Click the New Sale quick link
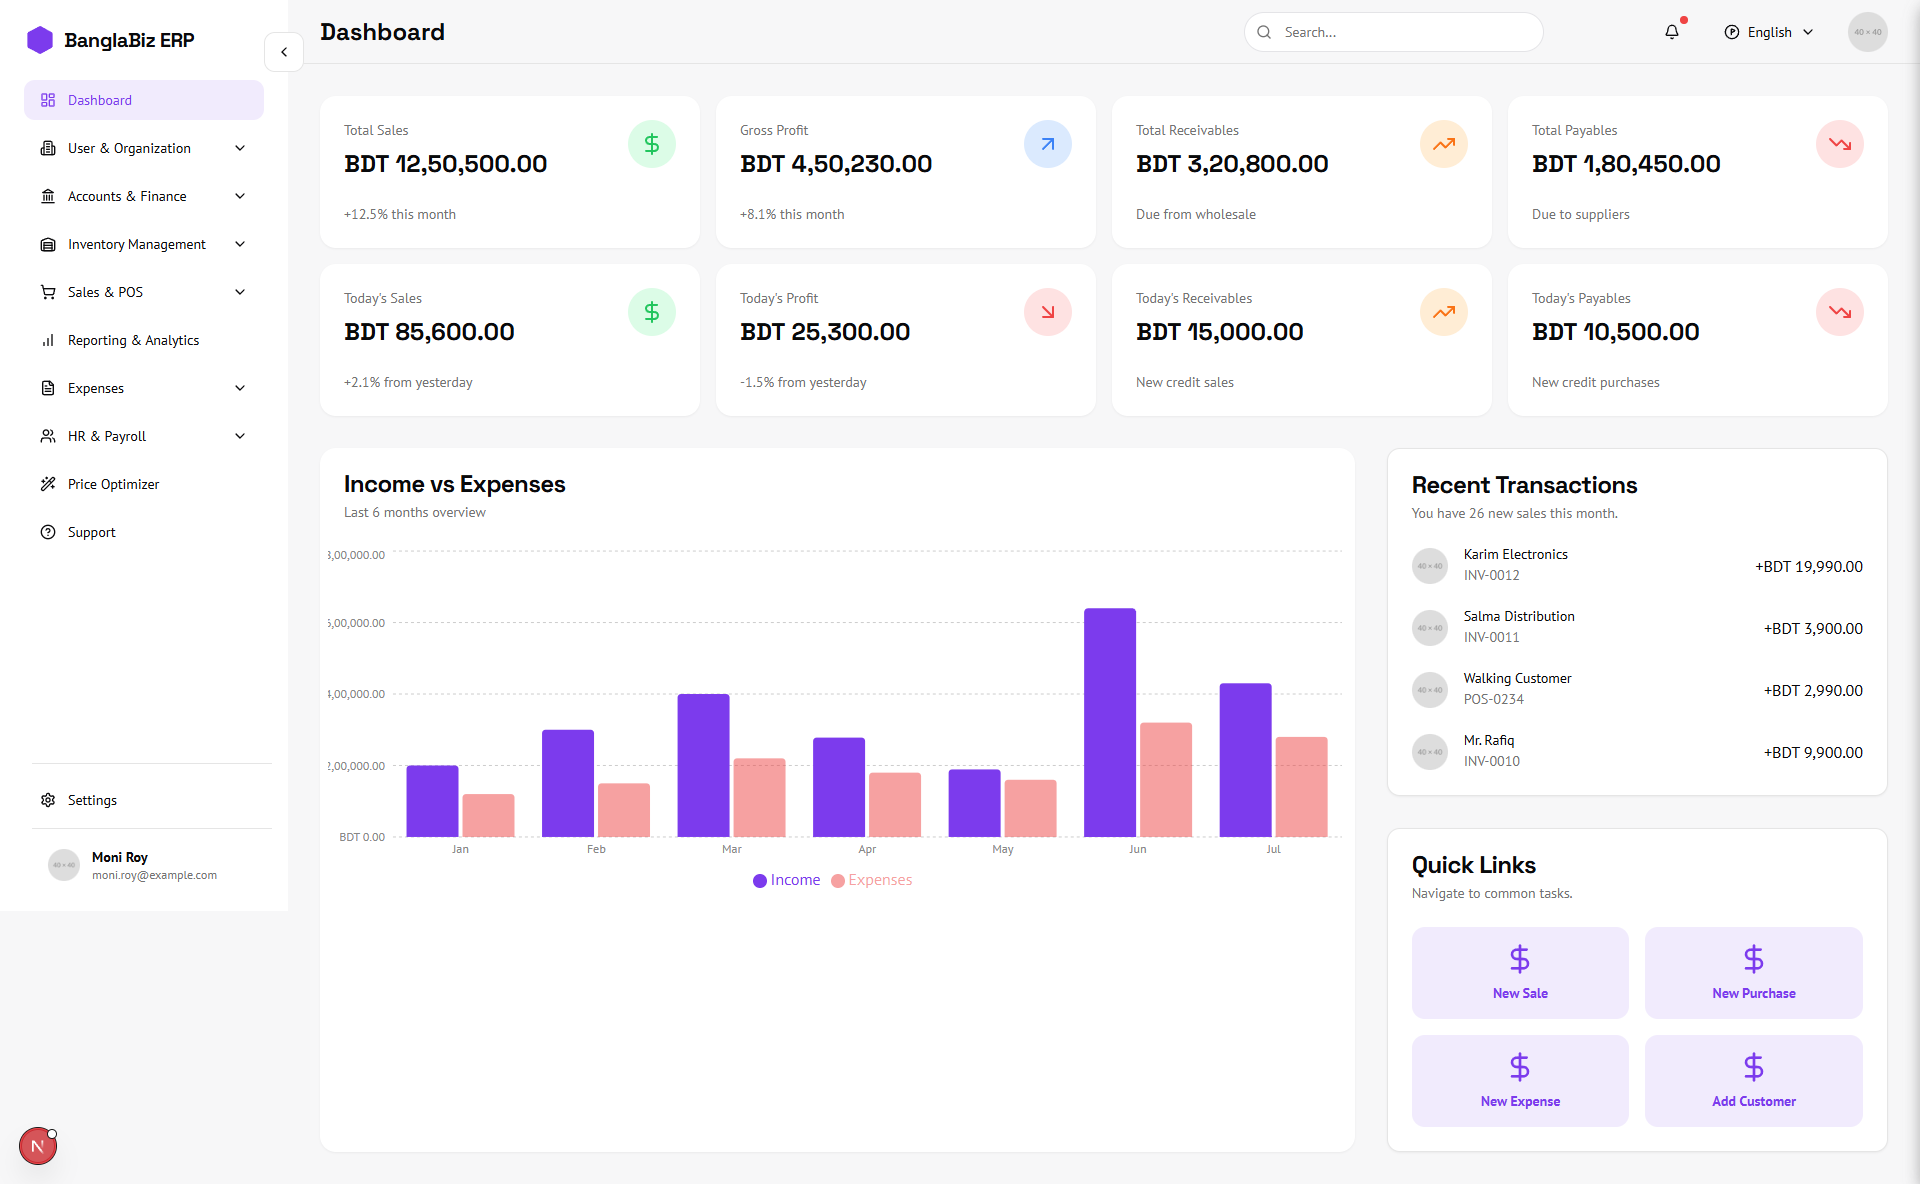The height and width of the screenshot is (1184, 1920). [1519, 972]
